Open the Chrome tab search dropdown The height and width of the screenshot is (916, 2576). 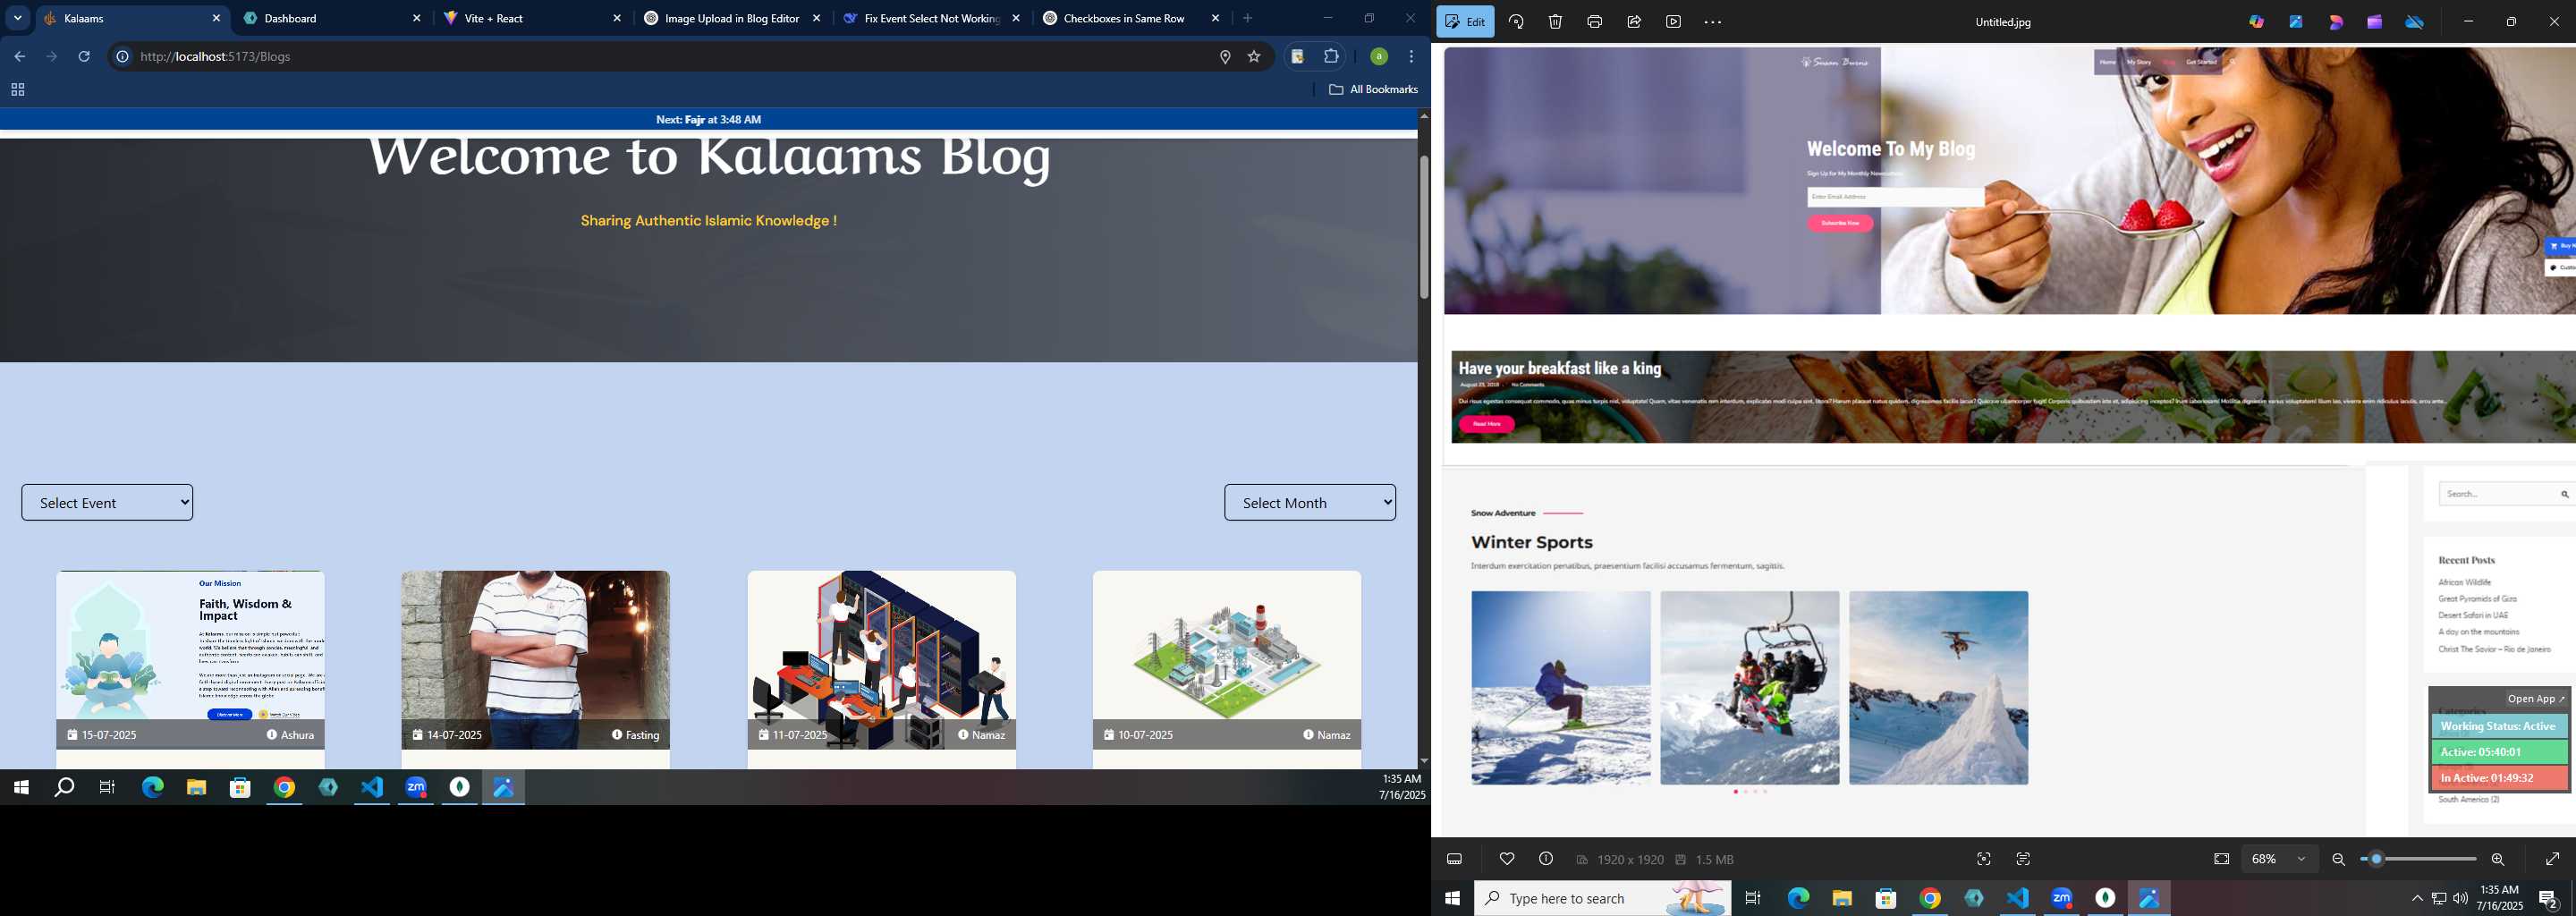pos(17,18)
